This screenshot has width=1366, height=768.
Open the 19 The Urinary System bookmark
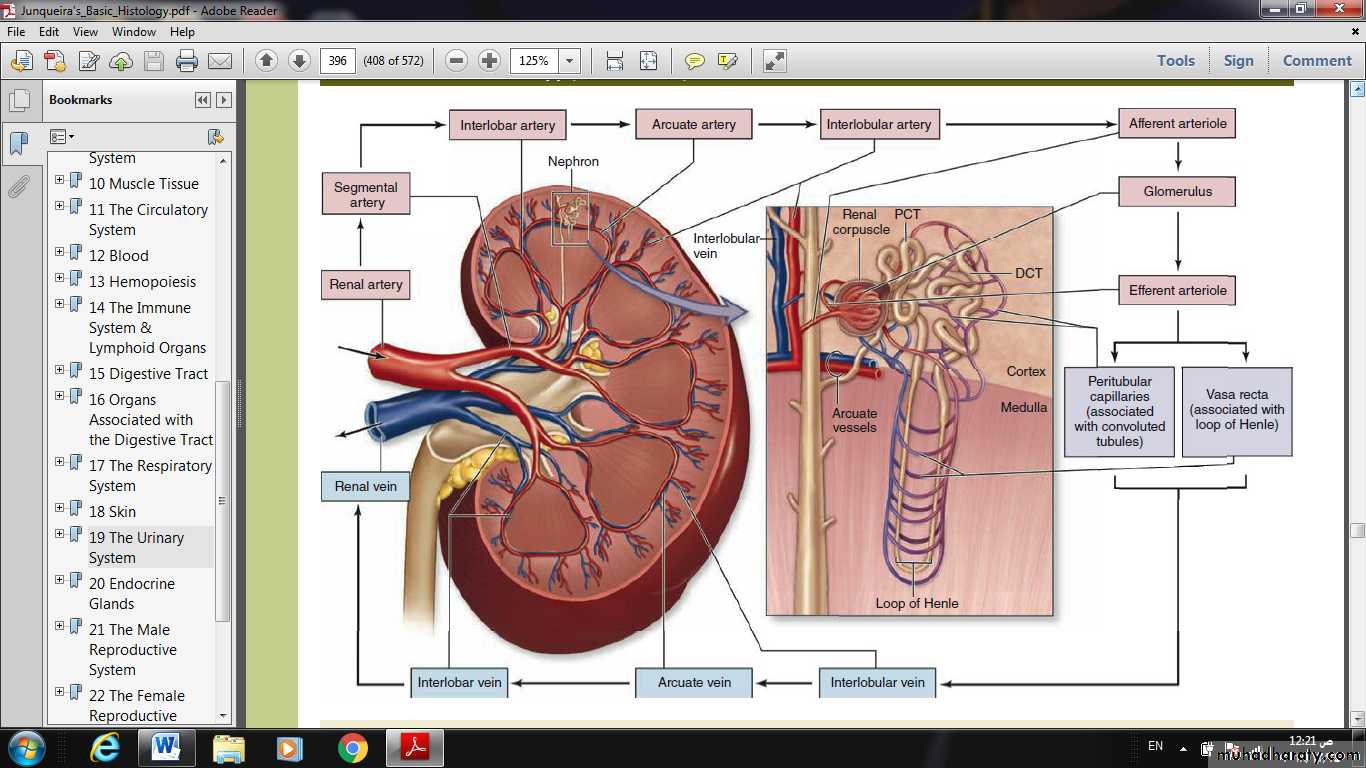136,547
